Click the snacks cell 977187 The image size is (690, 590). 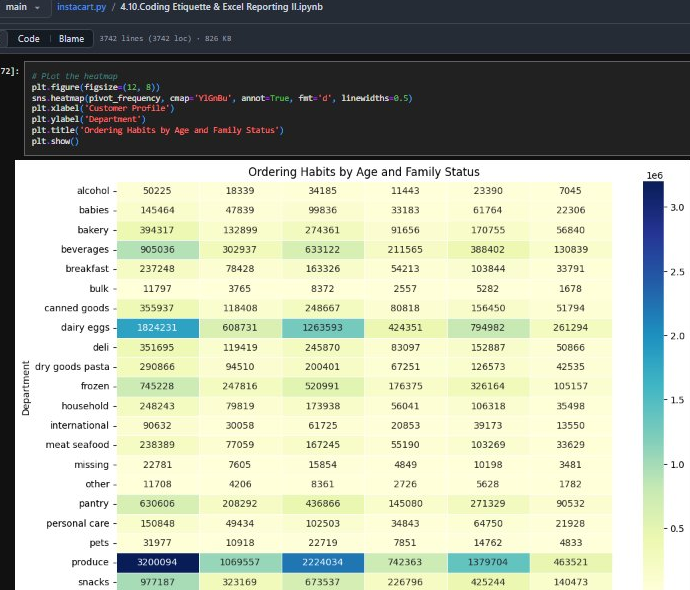[158, 582]
